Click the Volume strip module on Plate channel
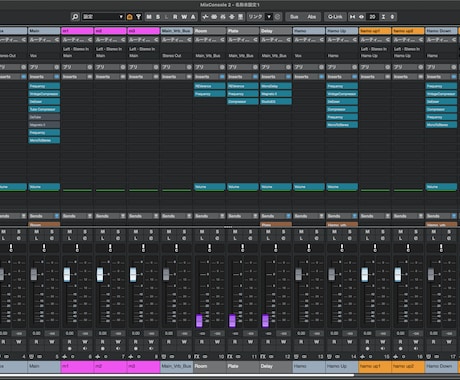The height and width of the screenshot is (380, 460). tap(243, 187)
